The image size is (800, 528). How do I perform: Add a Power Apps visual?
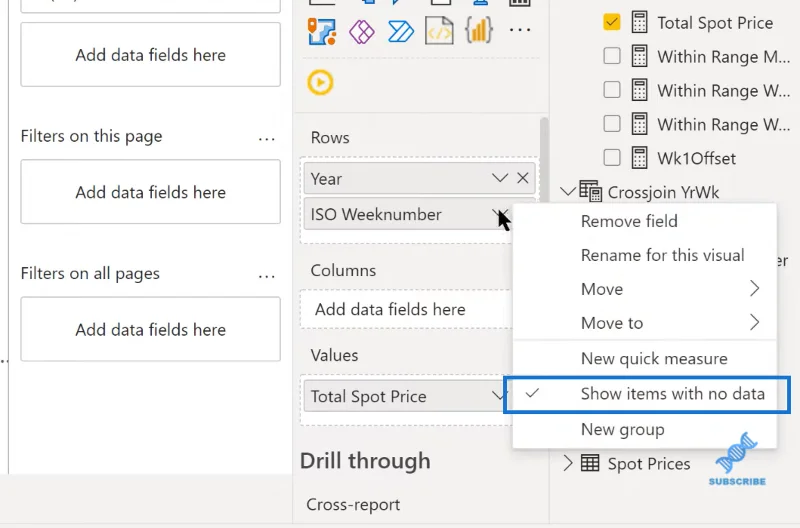(361, 32)
